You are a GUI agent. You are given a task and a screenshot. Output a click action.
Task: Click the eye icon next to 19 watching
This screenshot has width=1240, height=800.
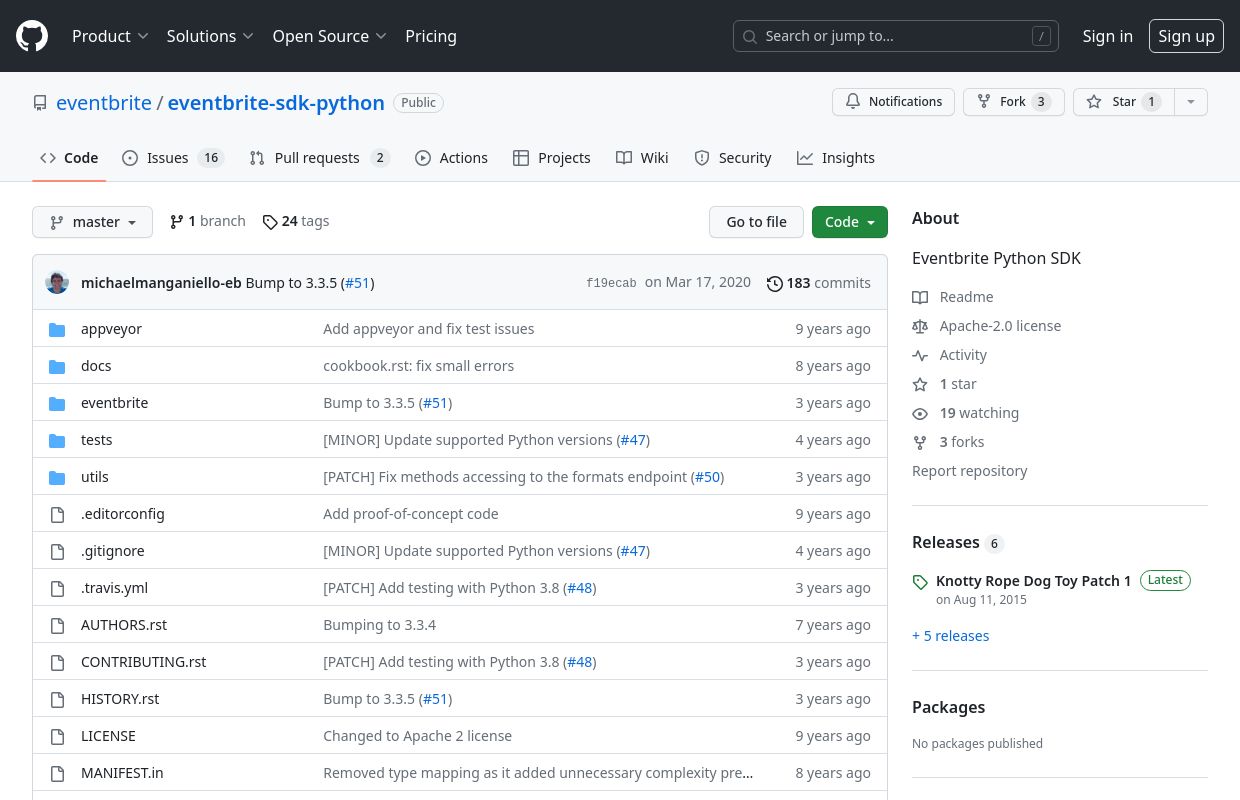tap(920, 413)
